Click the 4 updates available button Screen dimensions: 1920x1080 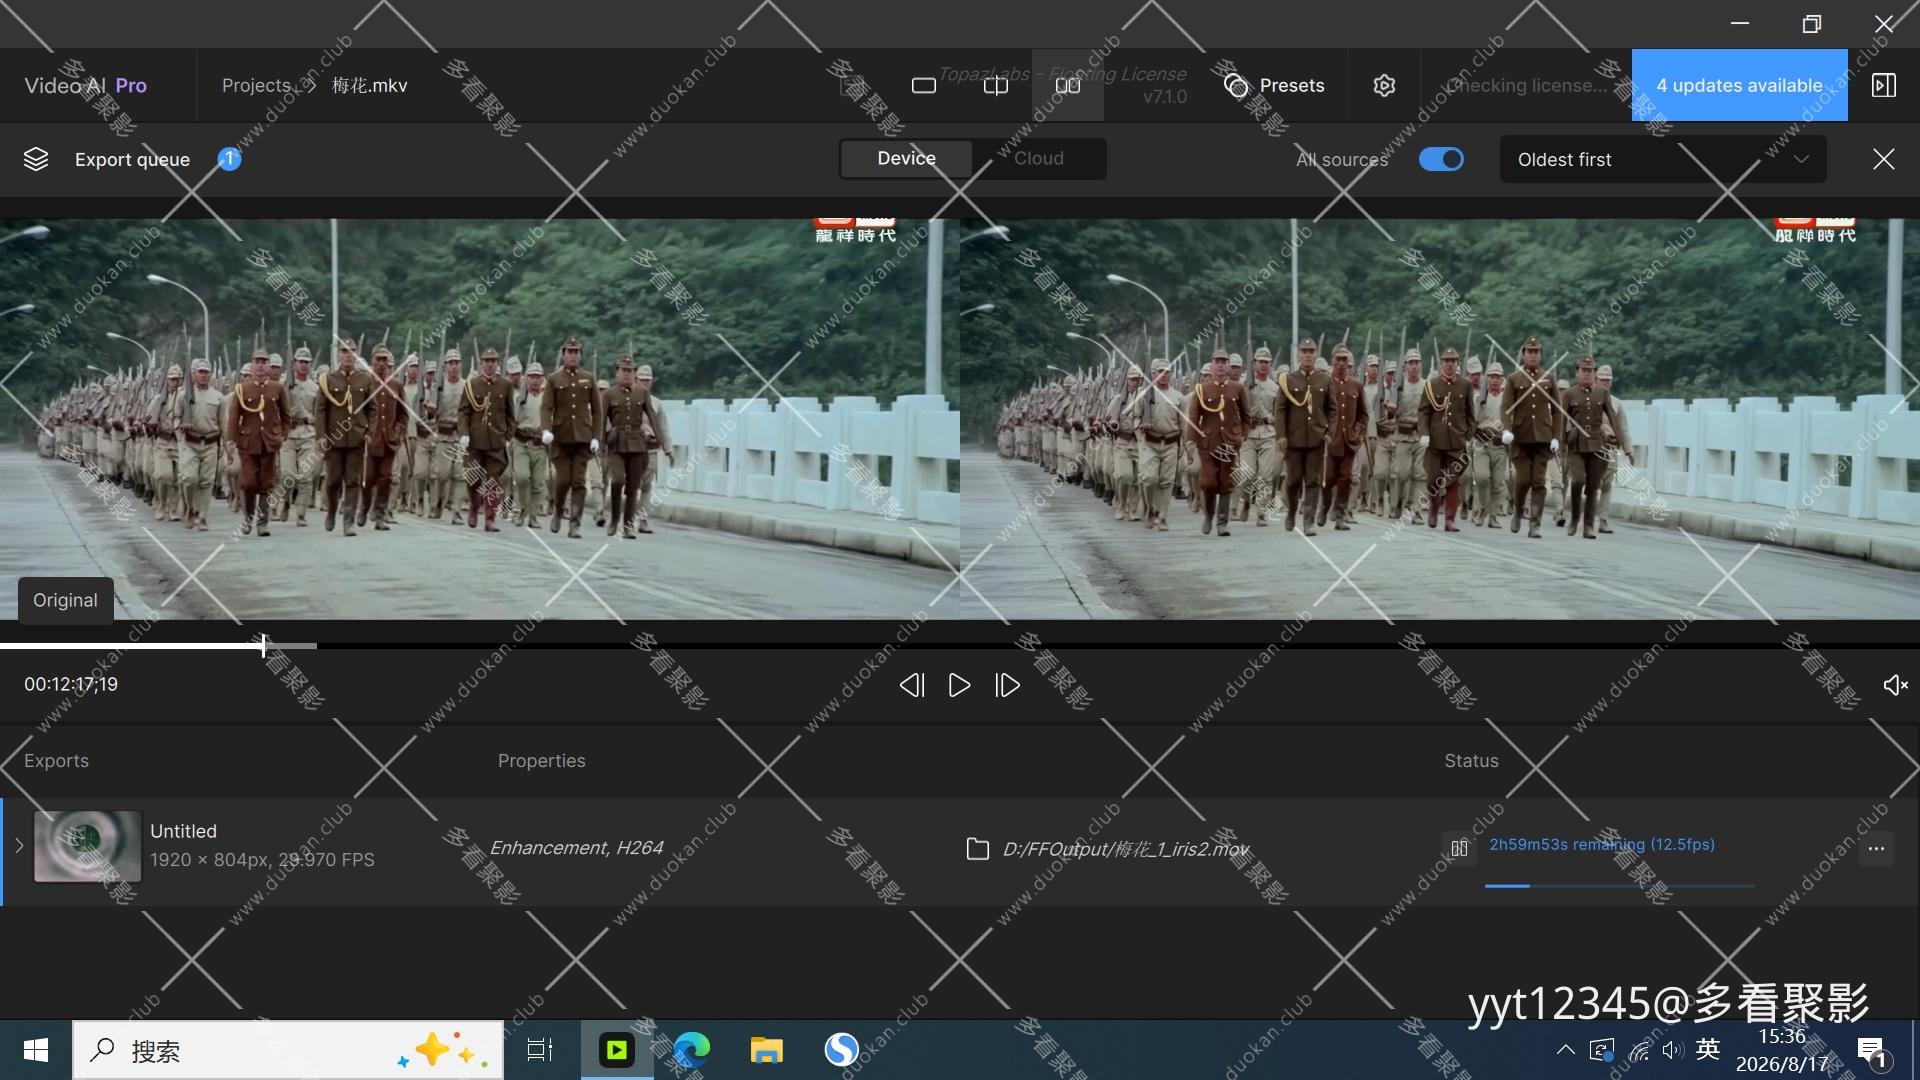(1740, 86)
